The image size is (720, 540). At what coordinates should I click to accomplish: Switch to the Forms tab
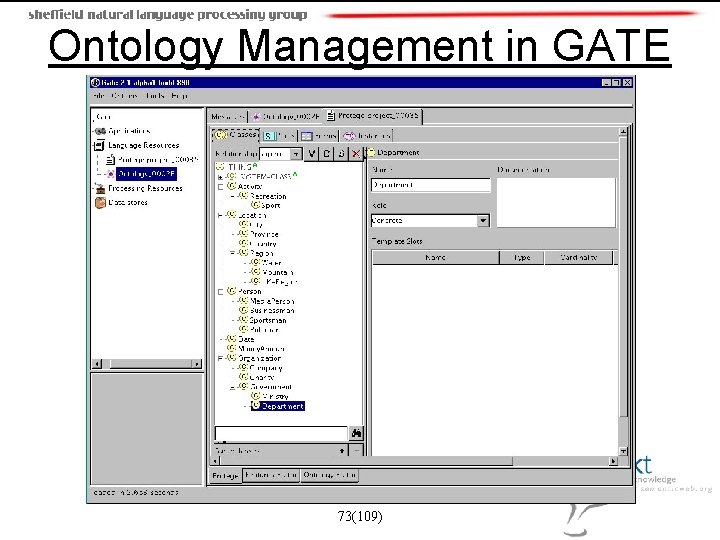319,136
